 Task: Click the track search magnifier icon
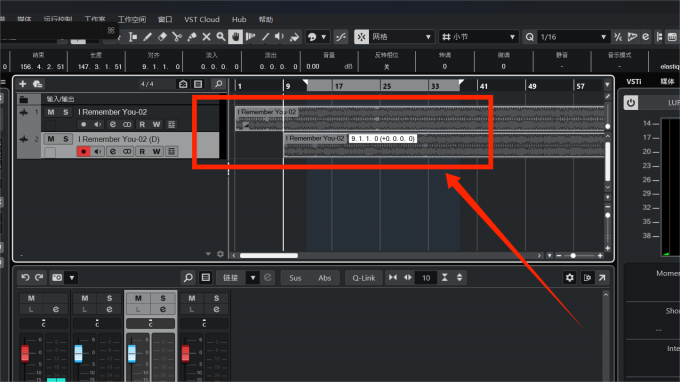219,84
